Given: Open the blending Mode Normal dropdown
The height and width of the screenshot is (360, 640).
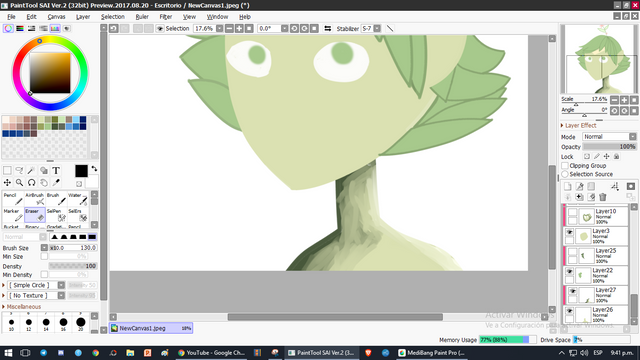Looking at the screenshot, I should coord(609,137).
